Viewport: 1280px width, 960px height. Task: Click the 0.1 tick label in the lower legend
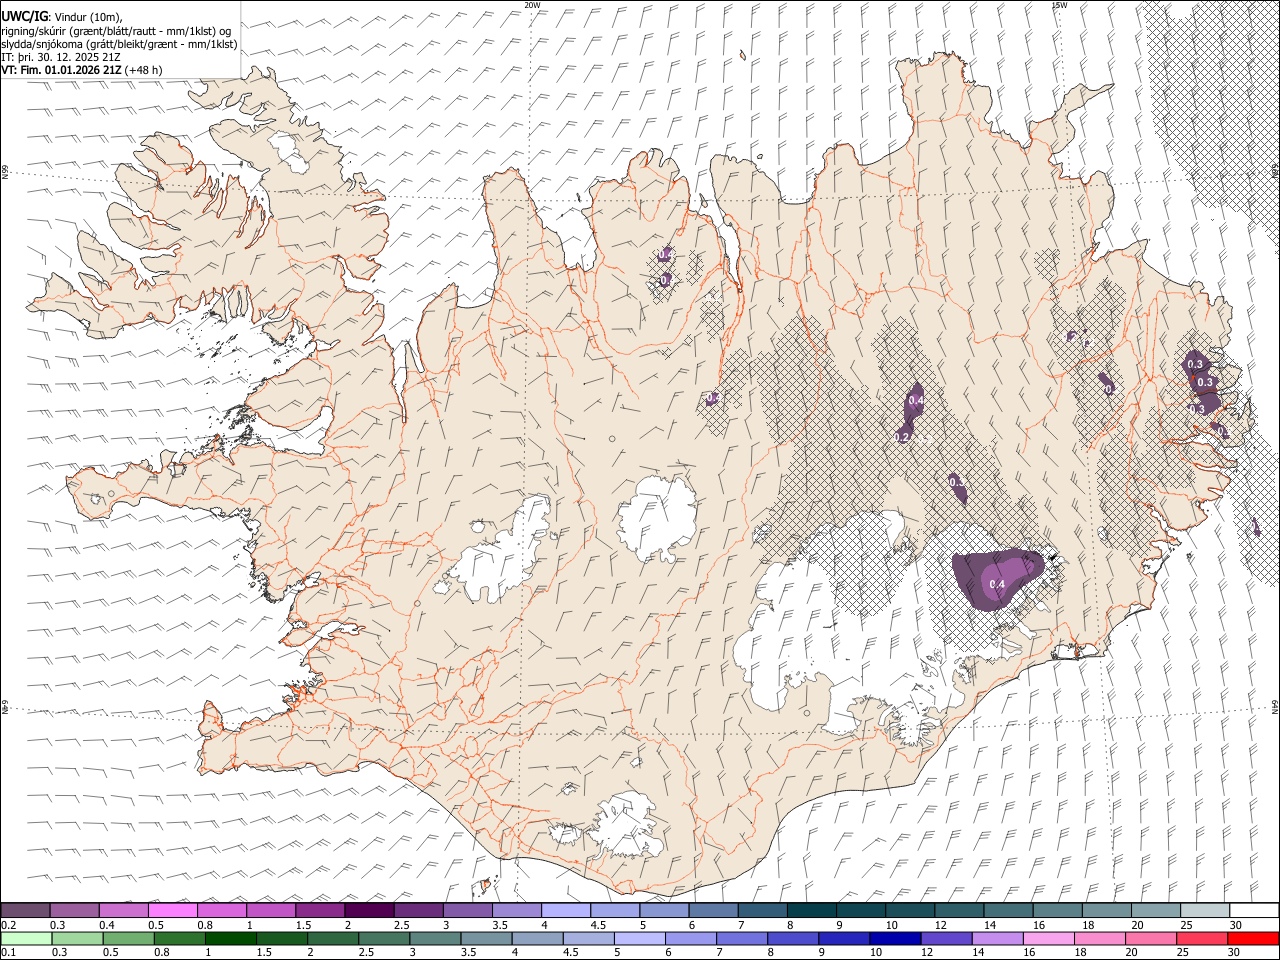8,952
